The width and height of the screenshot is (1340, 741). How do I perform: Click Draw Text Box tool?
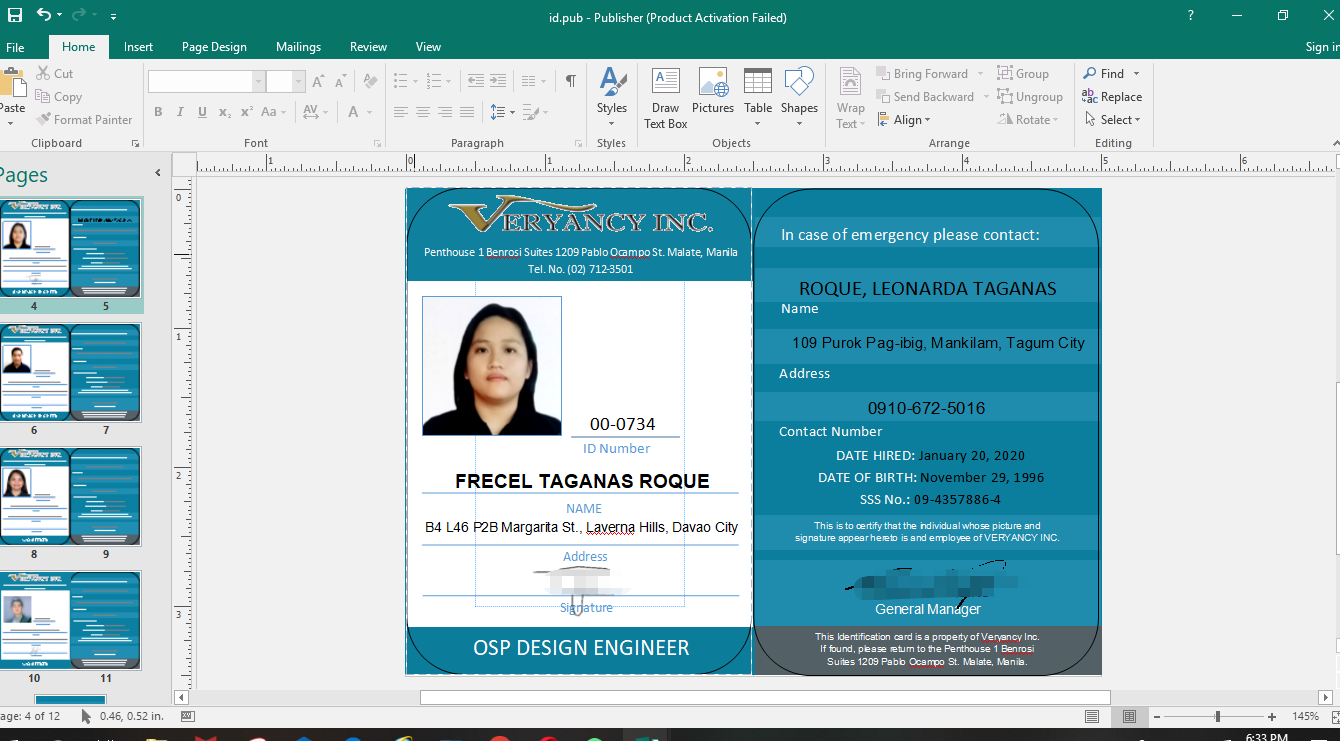point(665,98)
